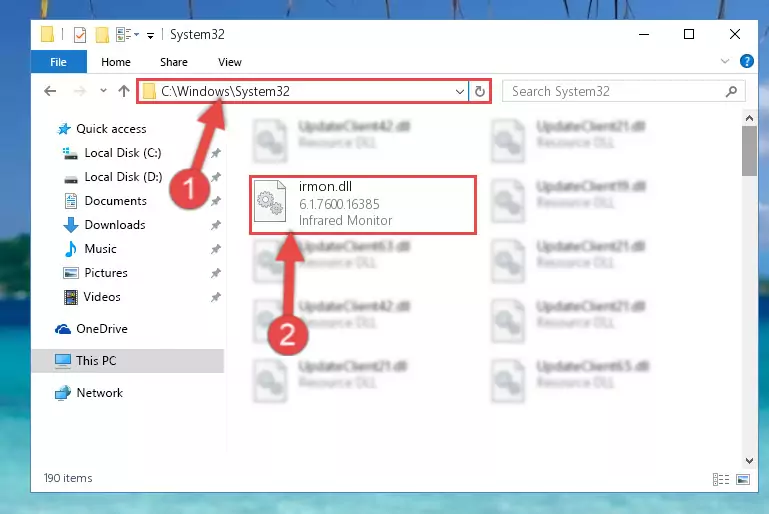Expand the ribbon with the chevron
This screenshot has width=769, height=514.
coord(724,61)
